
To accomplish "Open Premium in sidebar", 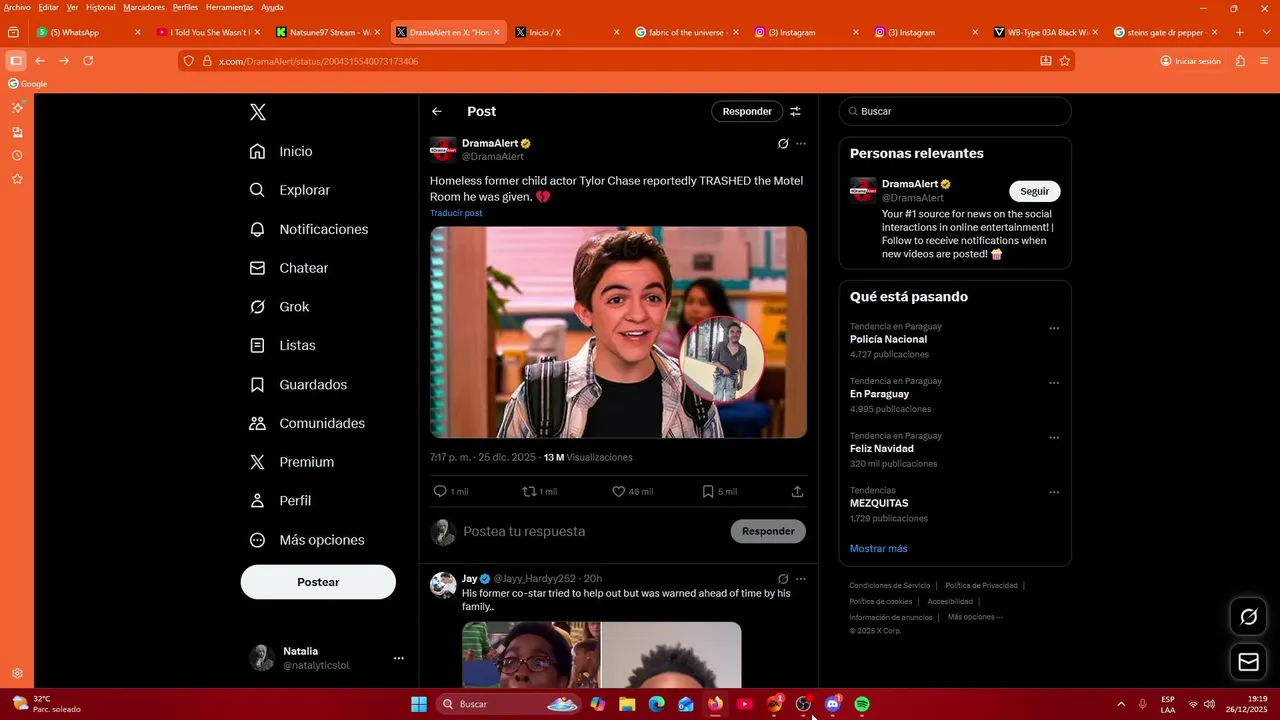I will pos(291,462).
